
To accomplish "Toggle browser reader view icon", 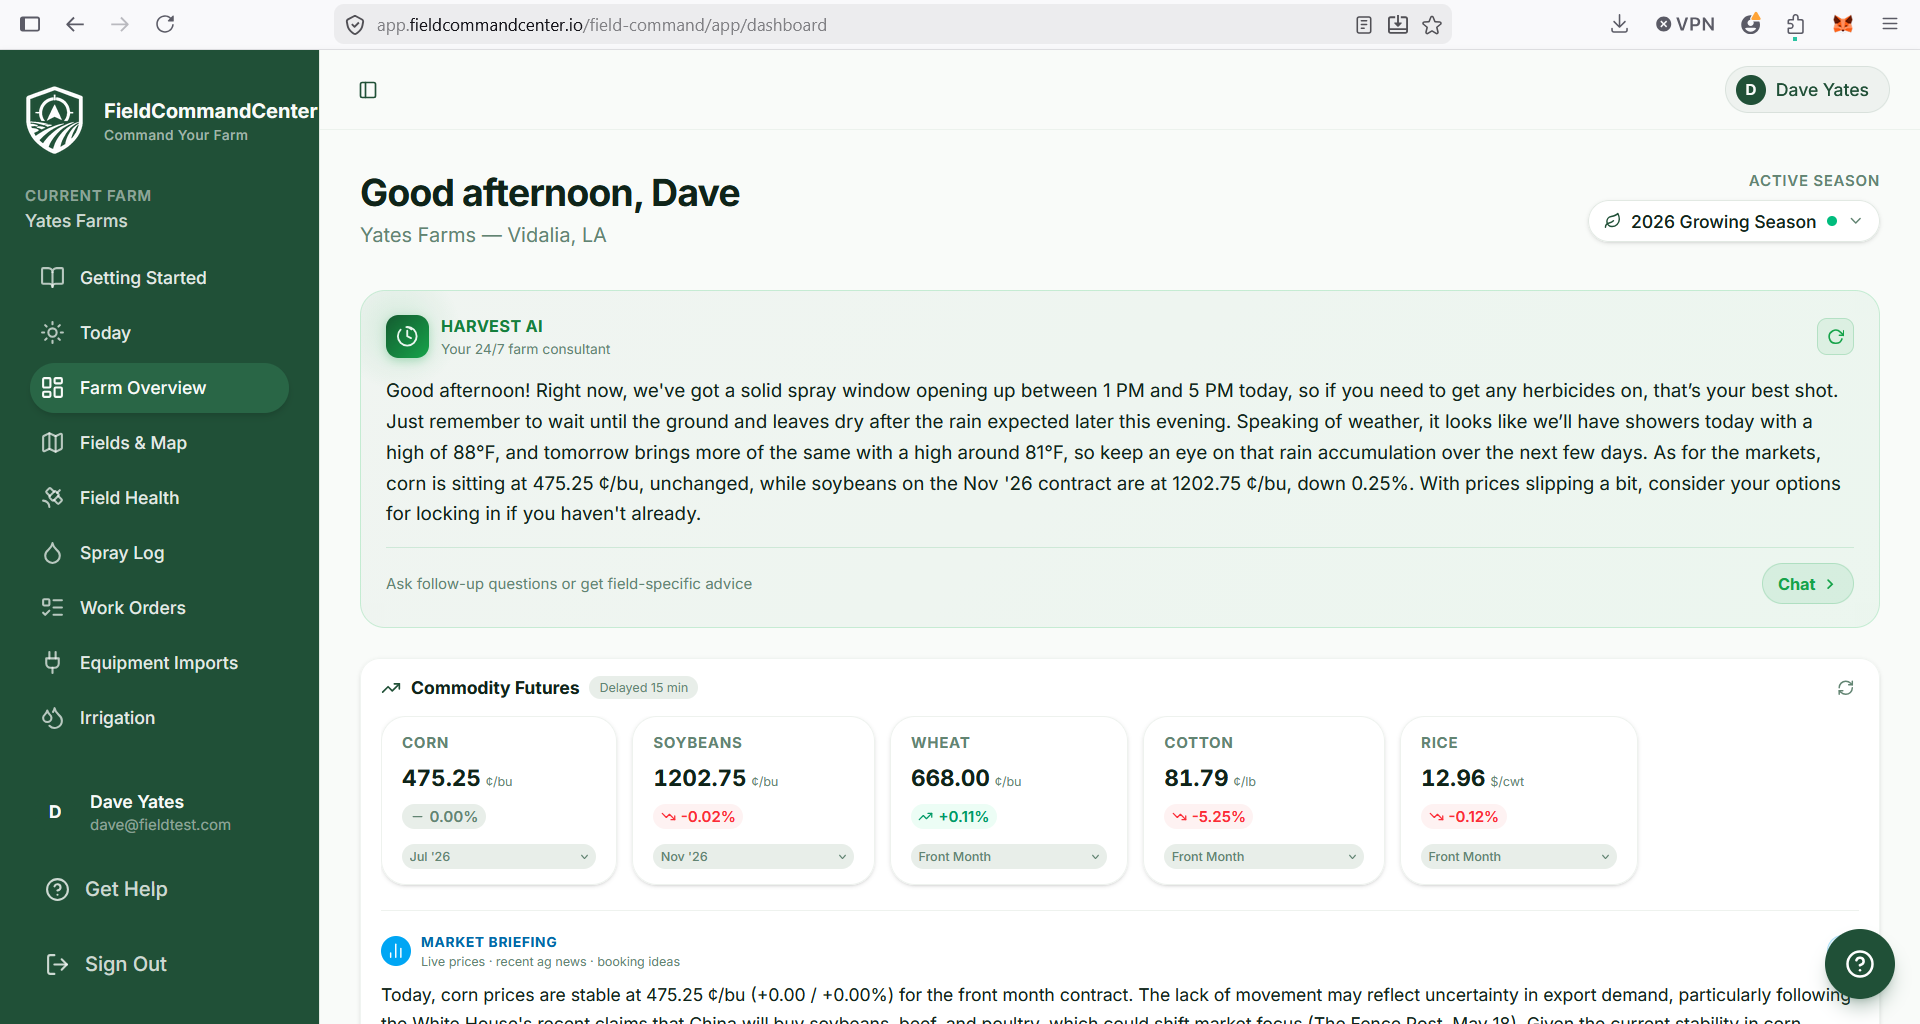I will pos(1364,25).
